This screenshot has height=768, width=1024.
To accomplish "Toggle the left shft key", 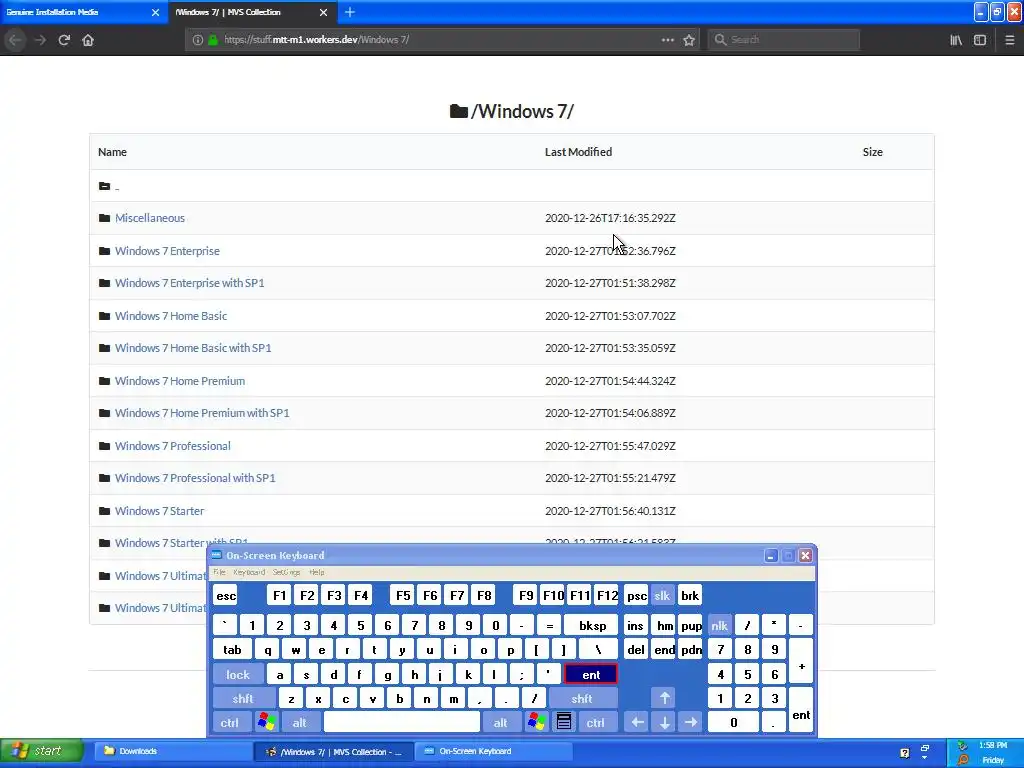I will pyautogui.click(x=243, y=699).
